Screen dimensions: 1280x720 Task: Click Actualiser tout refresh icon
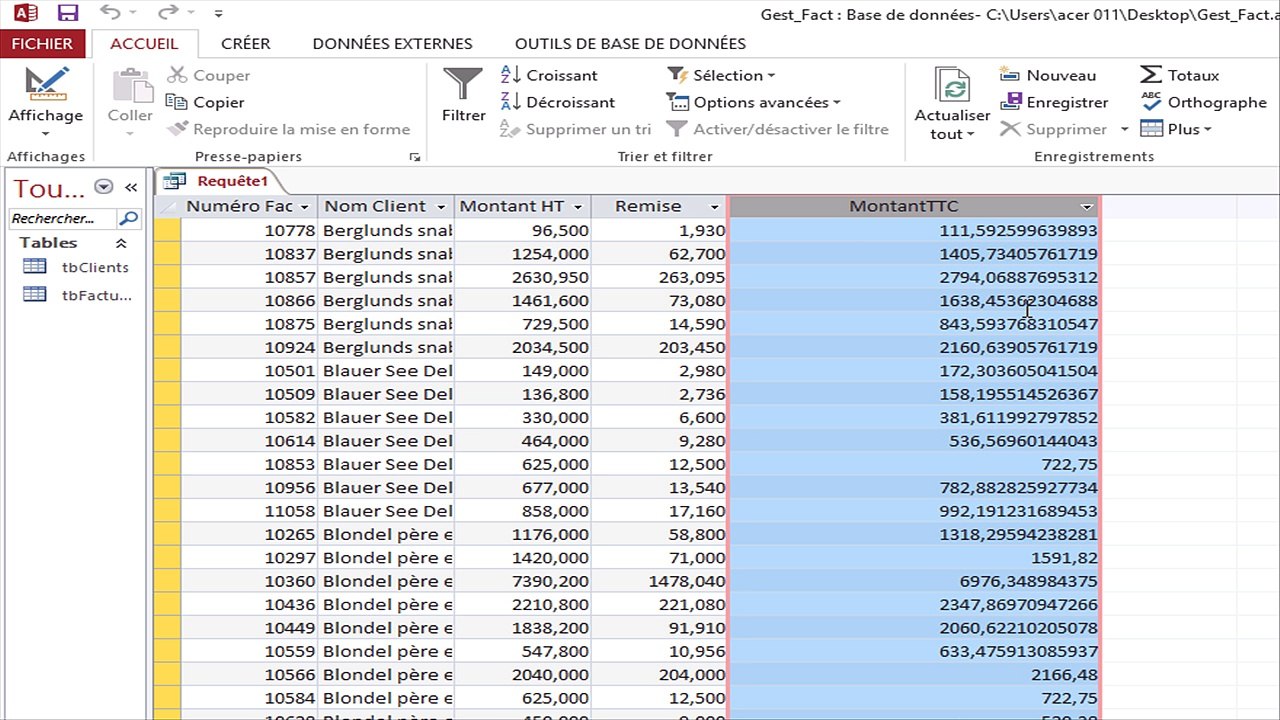click(952, 88)
